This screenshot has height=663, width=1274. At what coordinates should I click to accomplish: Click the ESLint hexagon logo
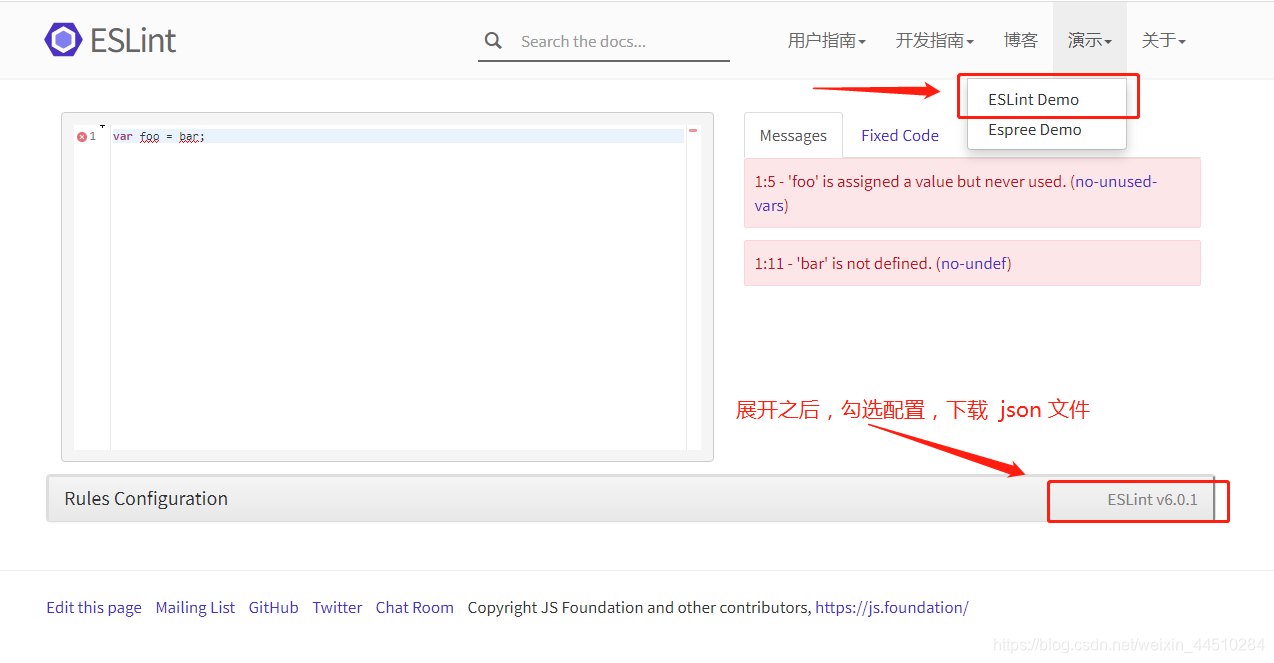click(x=63, y=40)
